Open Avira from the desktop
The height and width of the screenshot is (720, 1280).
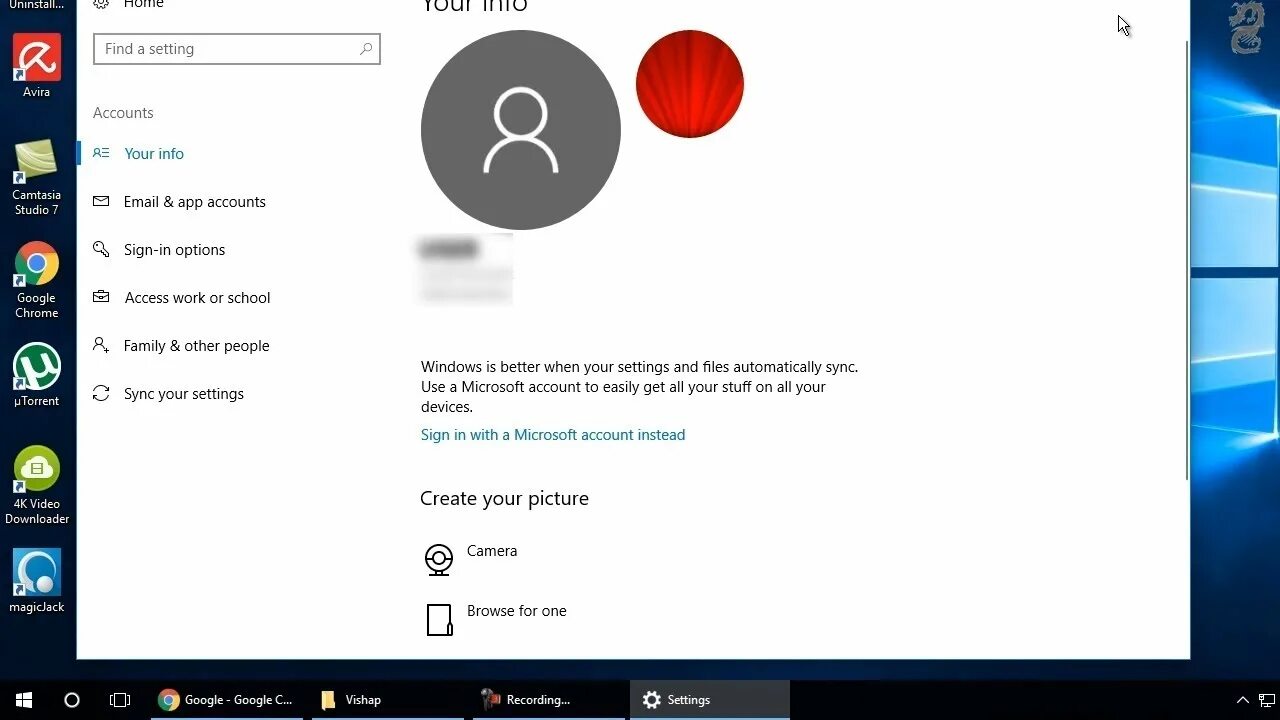(37, 60)
